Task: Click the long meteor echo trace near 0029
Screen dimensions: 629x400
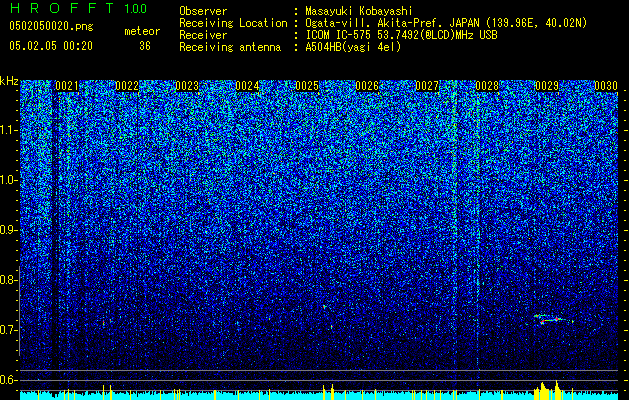Action: click(x=554, y=319)
